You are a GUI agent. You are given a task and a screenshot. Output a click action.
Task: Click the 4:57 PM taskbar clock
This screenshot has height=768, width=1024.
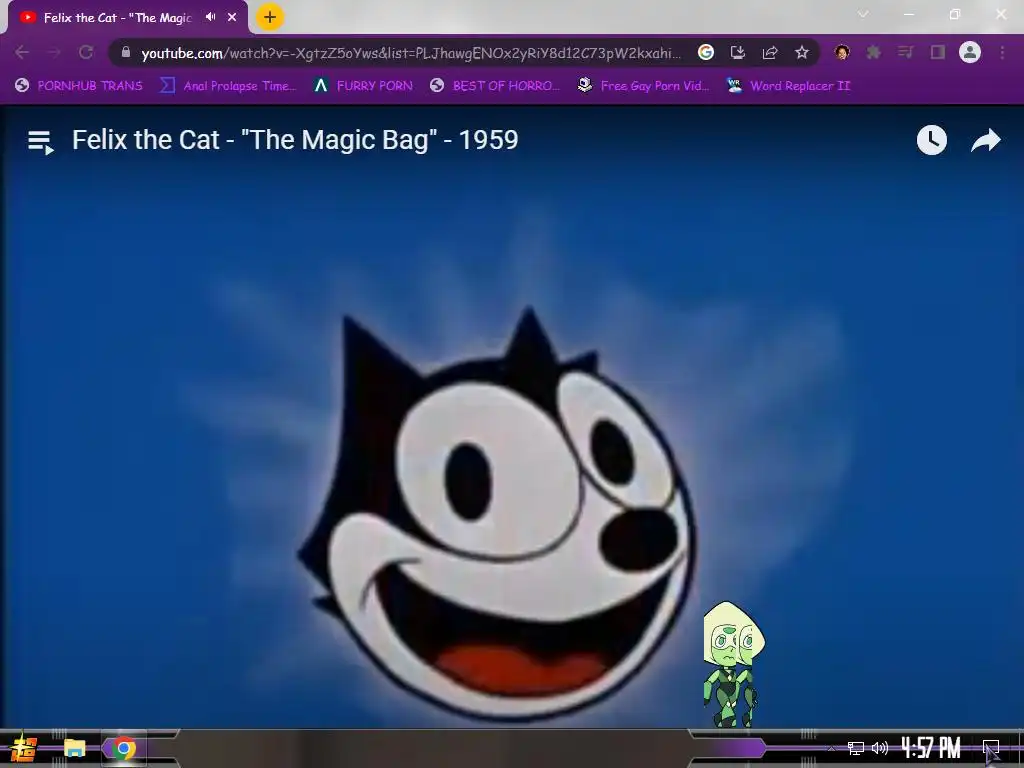pyautogui.click(x=931, y=748)
